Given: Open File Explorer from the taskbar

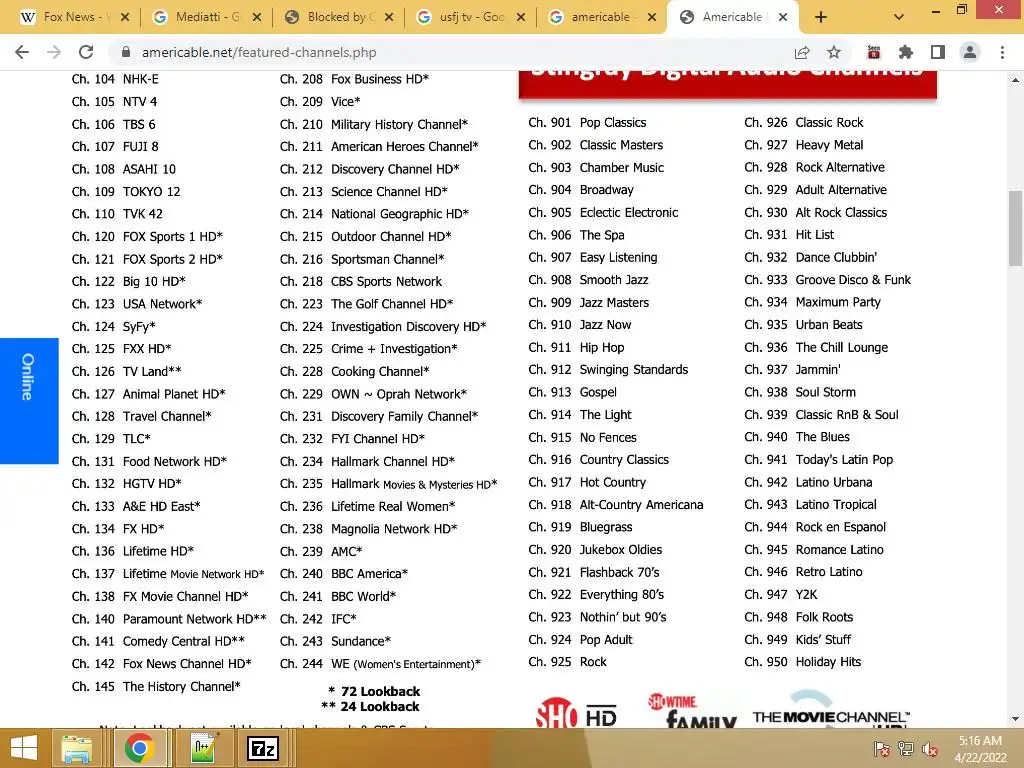Looking at the screenshot, I should 77,748.
